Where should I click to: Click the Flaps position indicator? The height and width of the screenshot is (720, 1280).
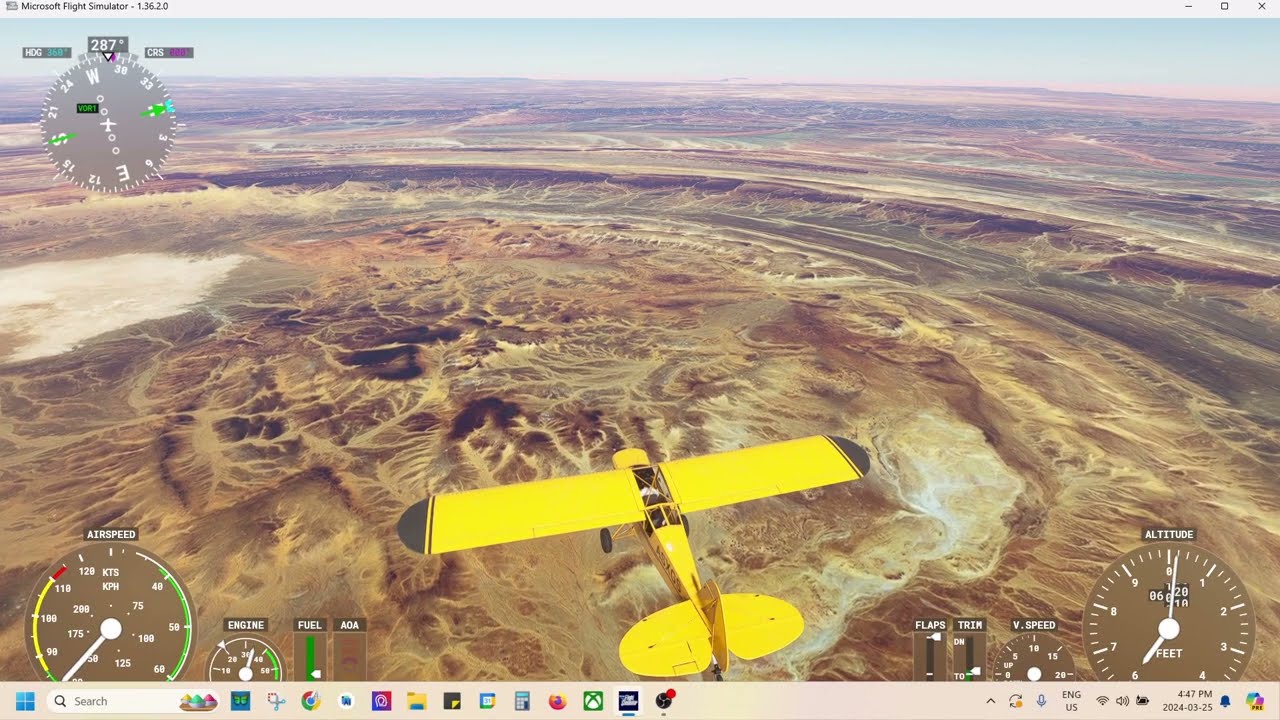click(x=930, y=657)
